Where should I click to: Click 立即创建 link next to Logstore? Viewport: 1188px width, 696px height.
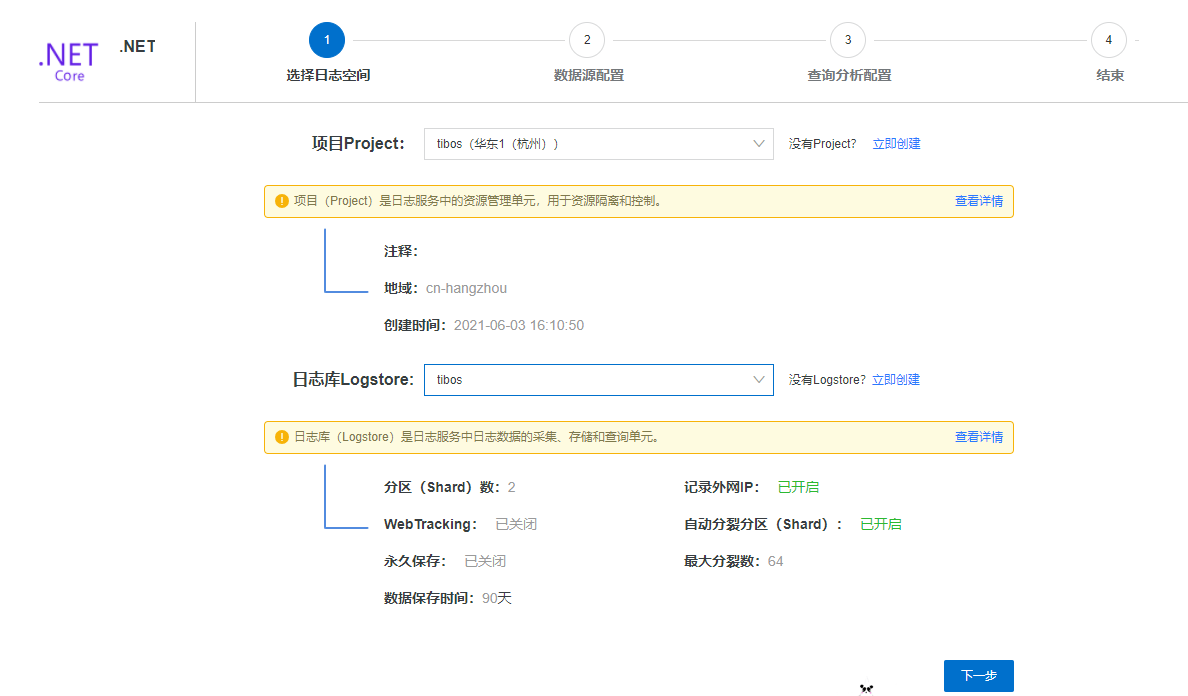896,379
